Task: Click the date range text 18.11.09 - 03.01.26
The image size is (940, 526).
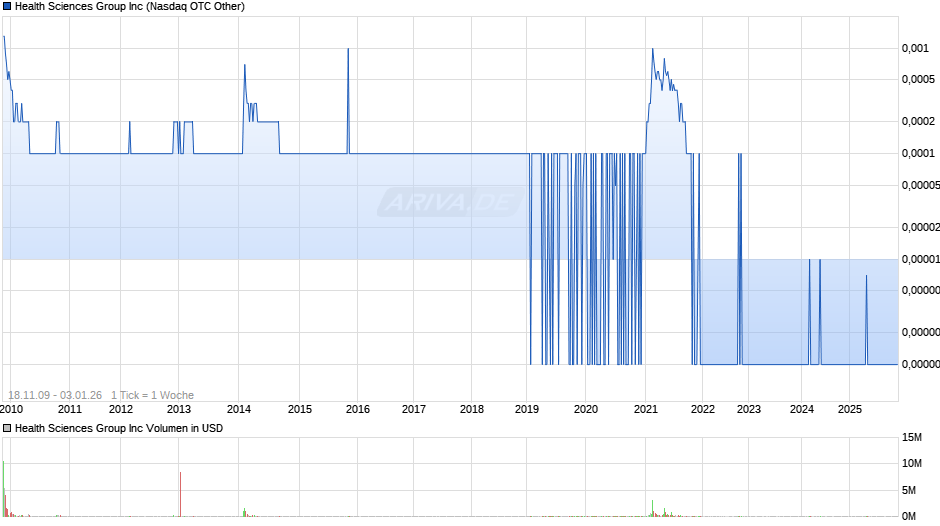Action: (55, 395)
